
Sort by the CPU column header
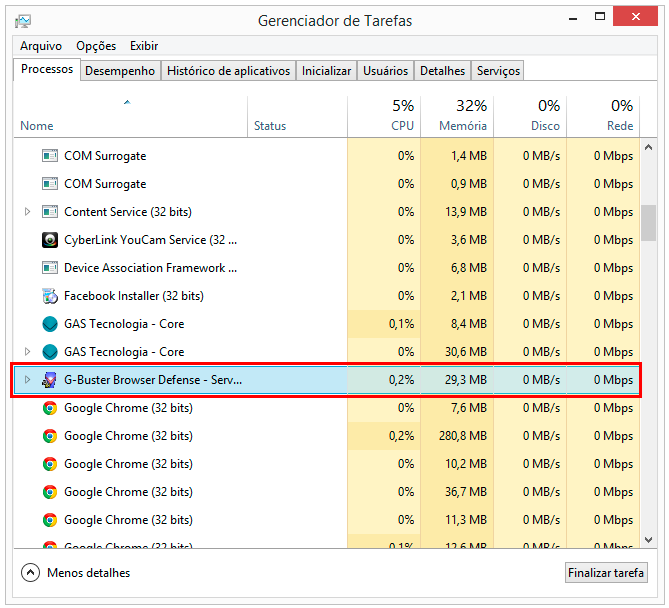[384, 116]
